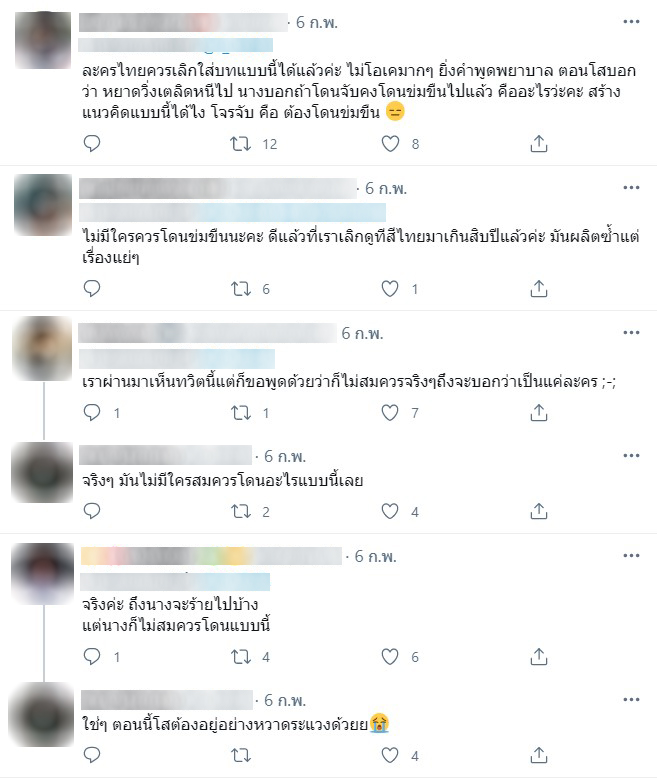Open more options menu on second tweet
The image size is (657, 779).
[631, 187]
